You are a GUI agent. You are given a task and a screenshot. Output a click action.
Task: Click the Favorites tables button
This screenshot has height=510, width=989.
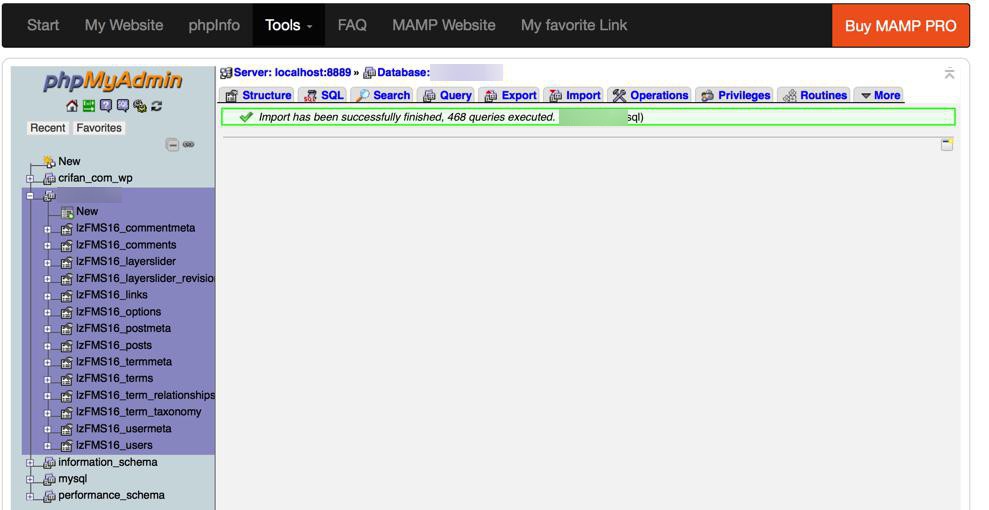click(99, 128)
